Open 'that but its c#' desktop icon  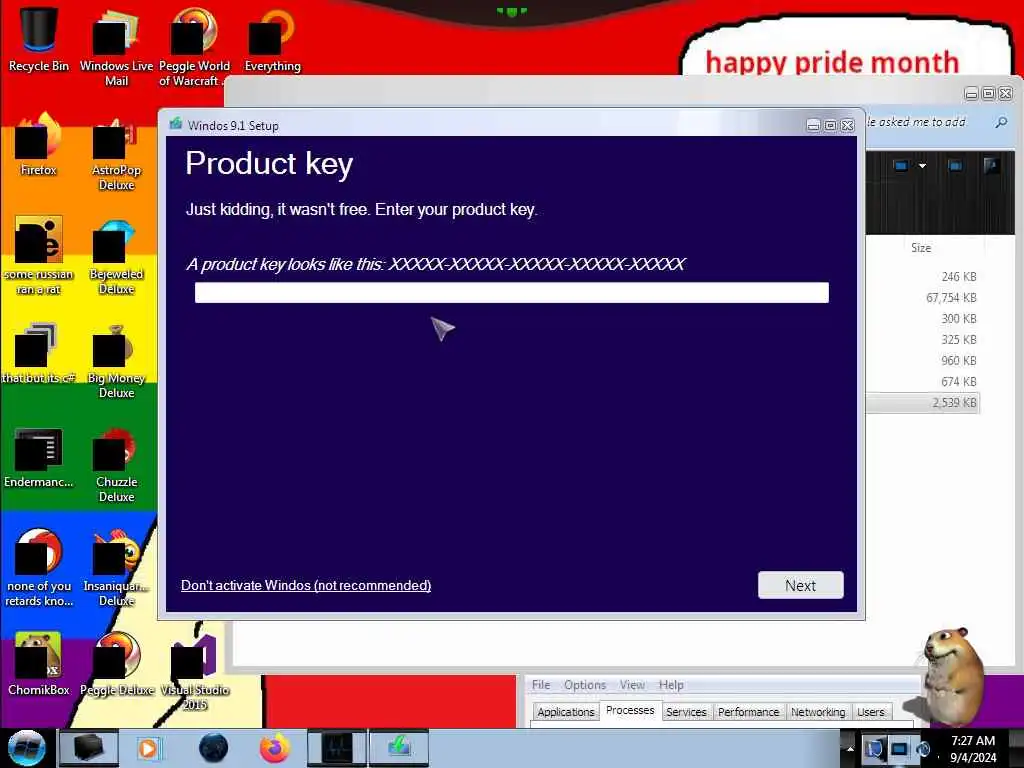pyautogui.click(x=39, y=353)
